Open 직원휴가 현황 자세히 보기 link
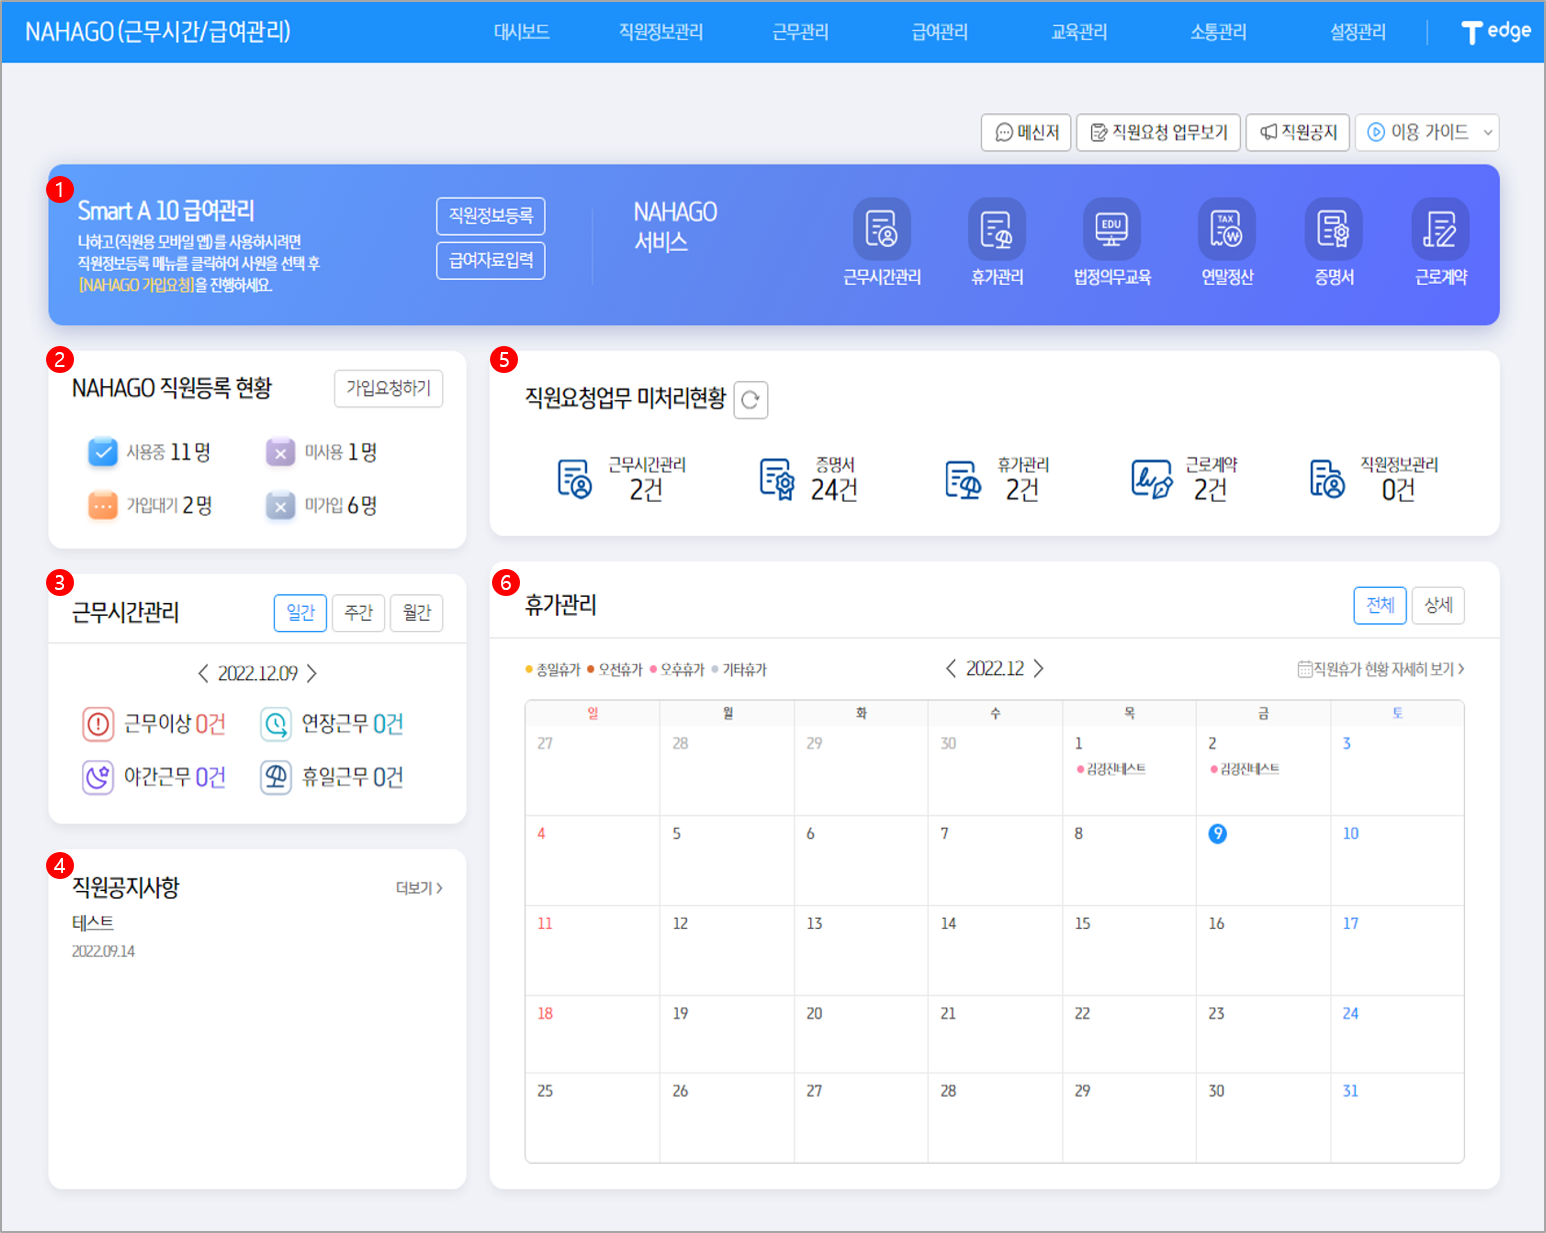This screenshot has width=1546, height=1233. point(1381,669)
